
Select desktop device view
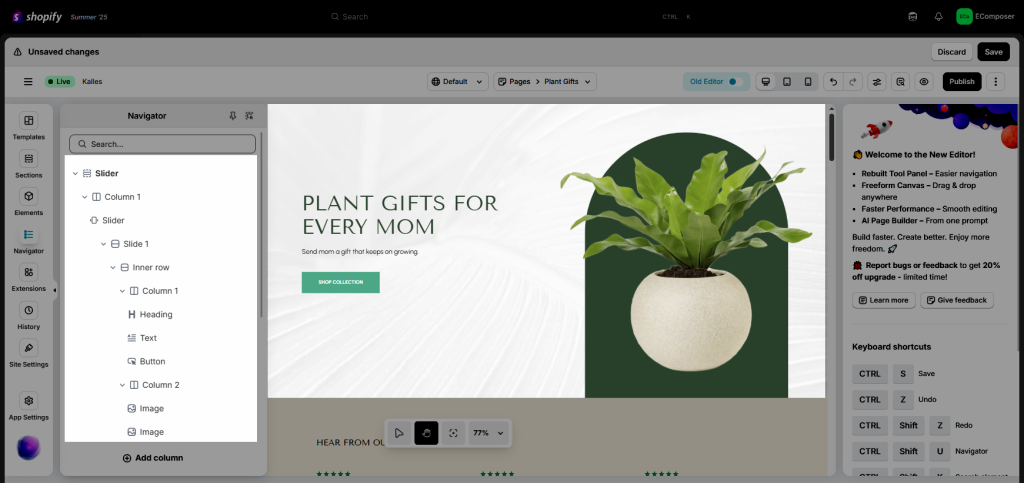pos(766,82)
